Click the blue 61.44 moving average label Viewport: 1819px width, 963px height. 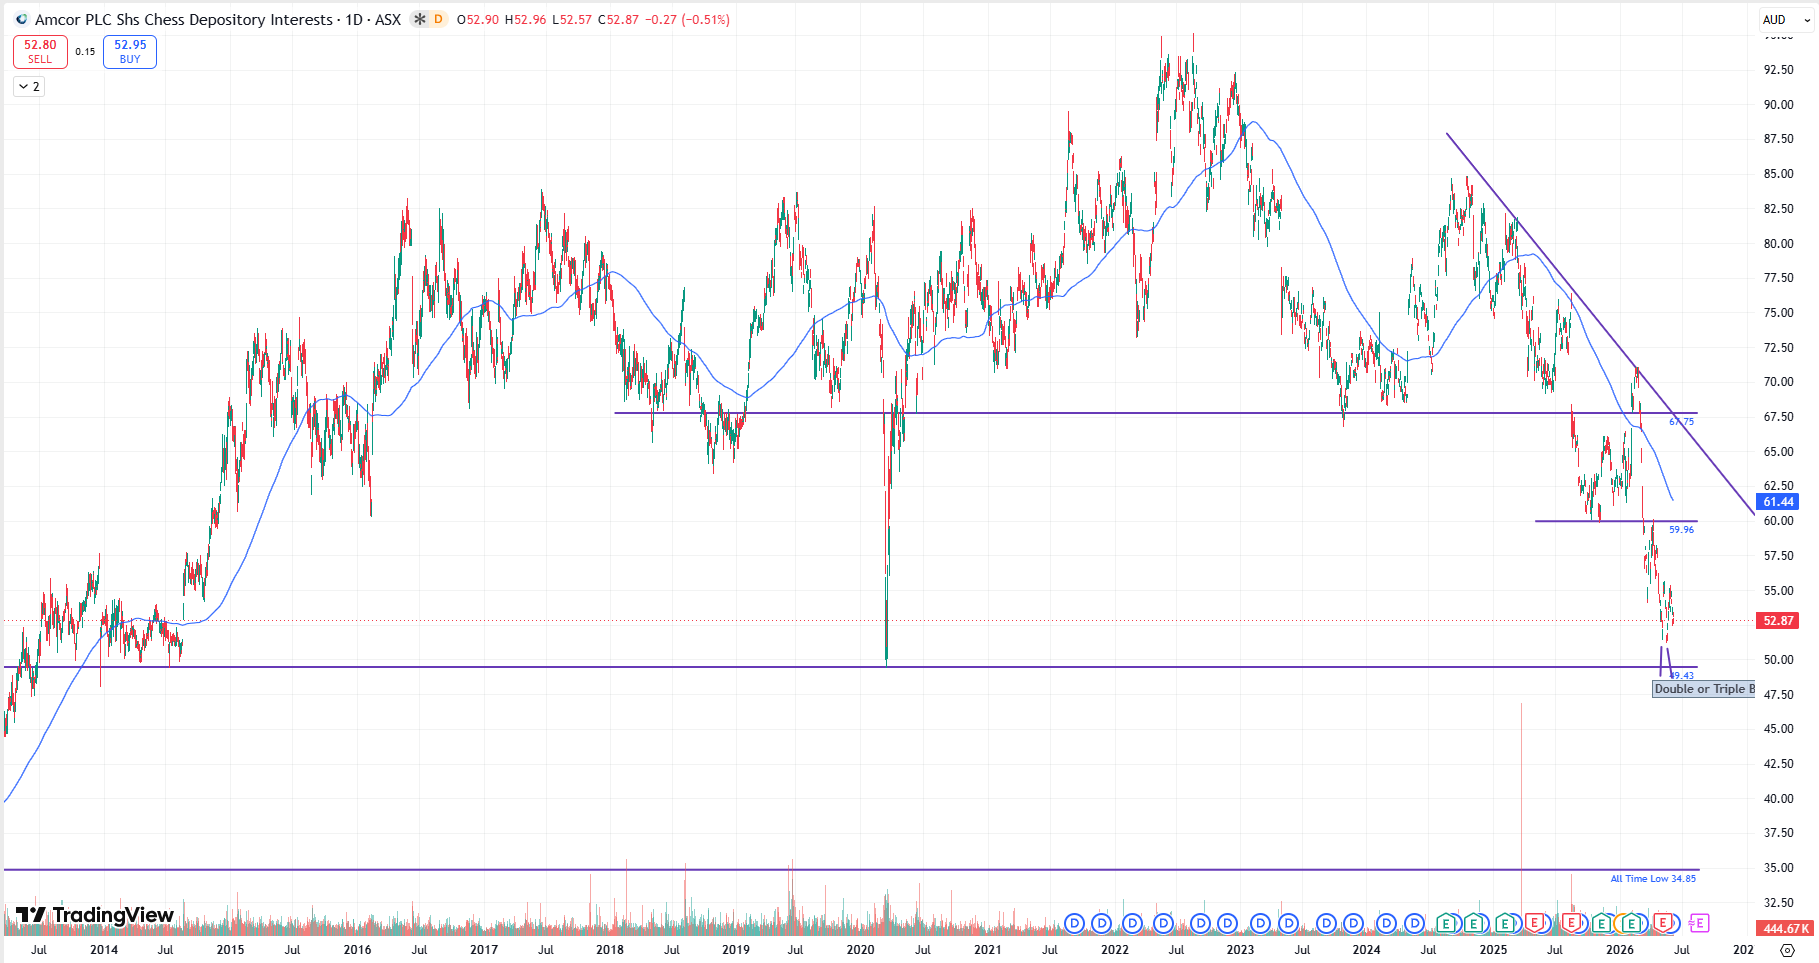pos(1778,502)
